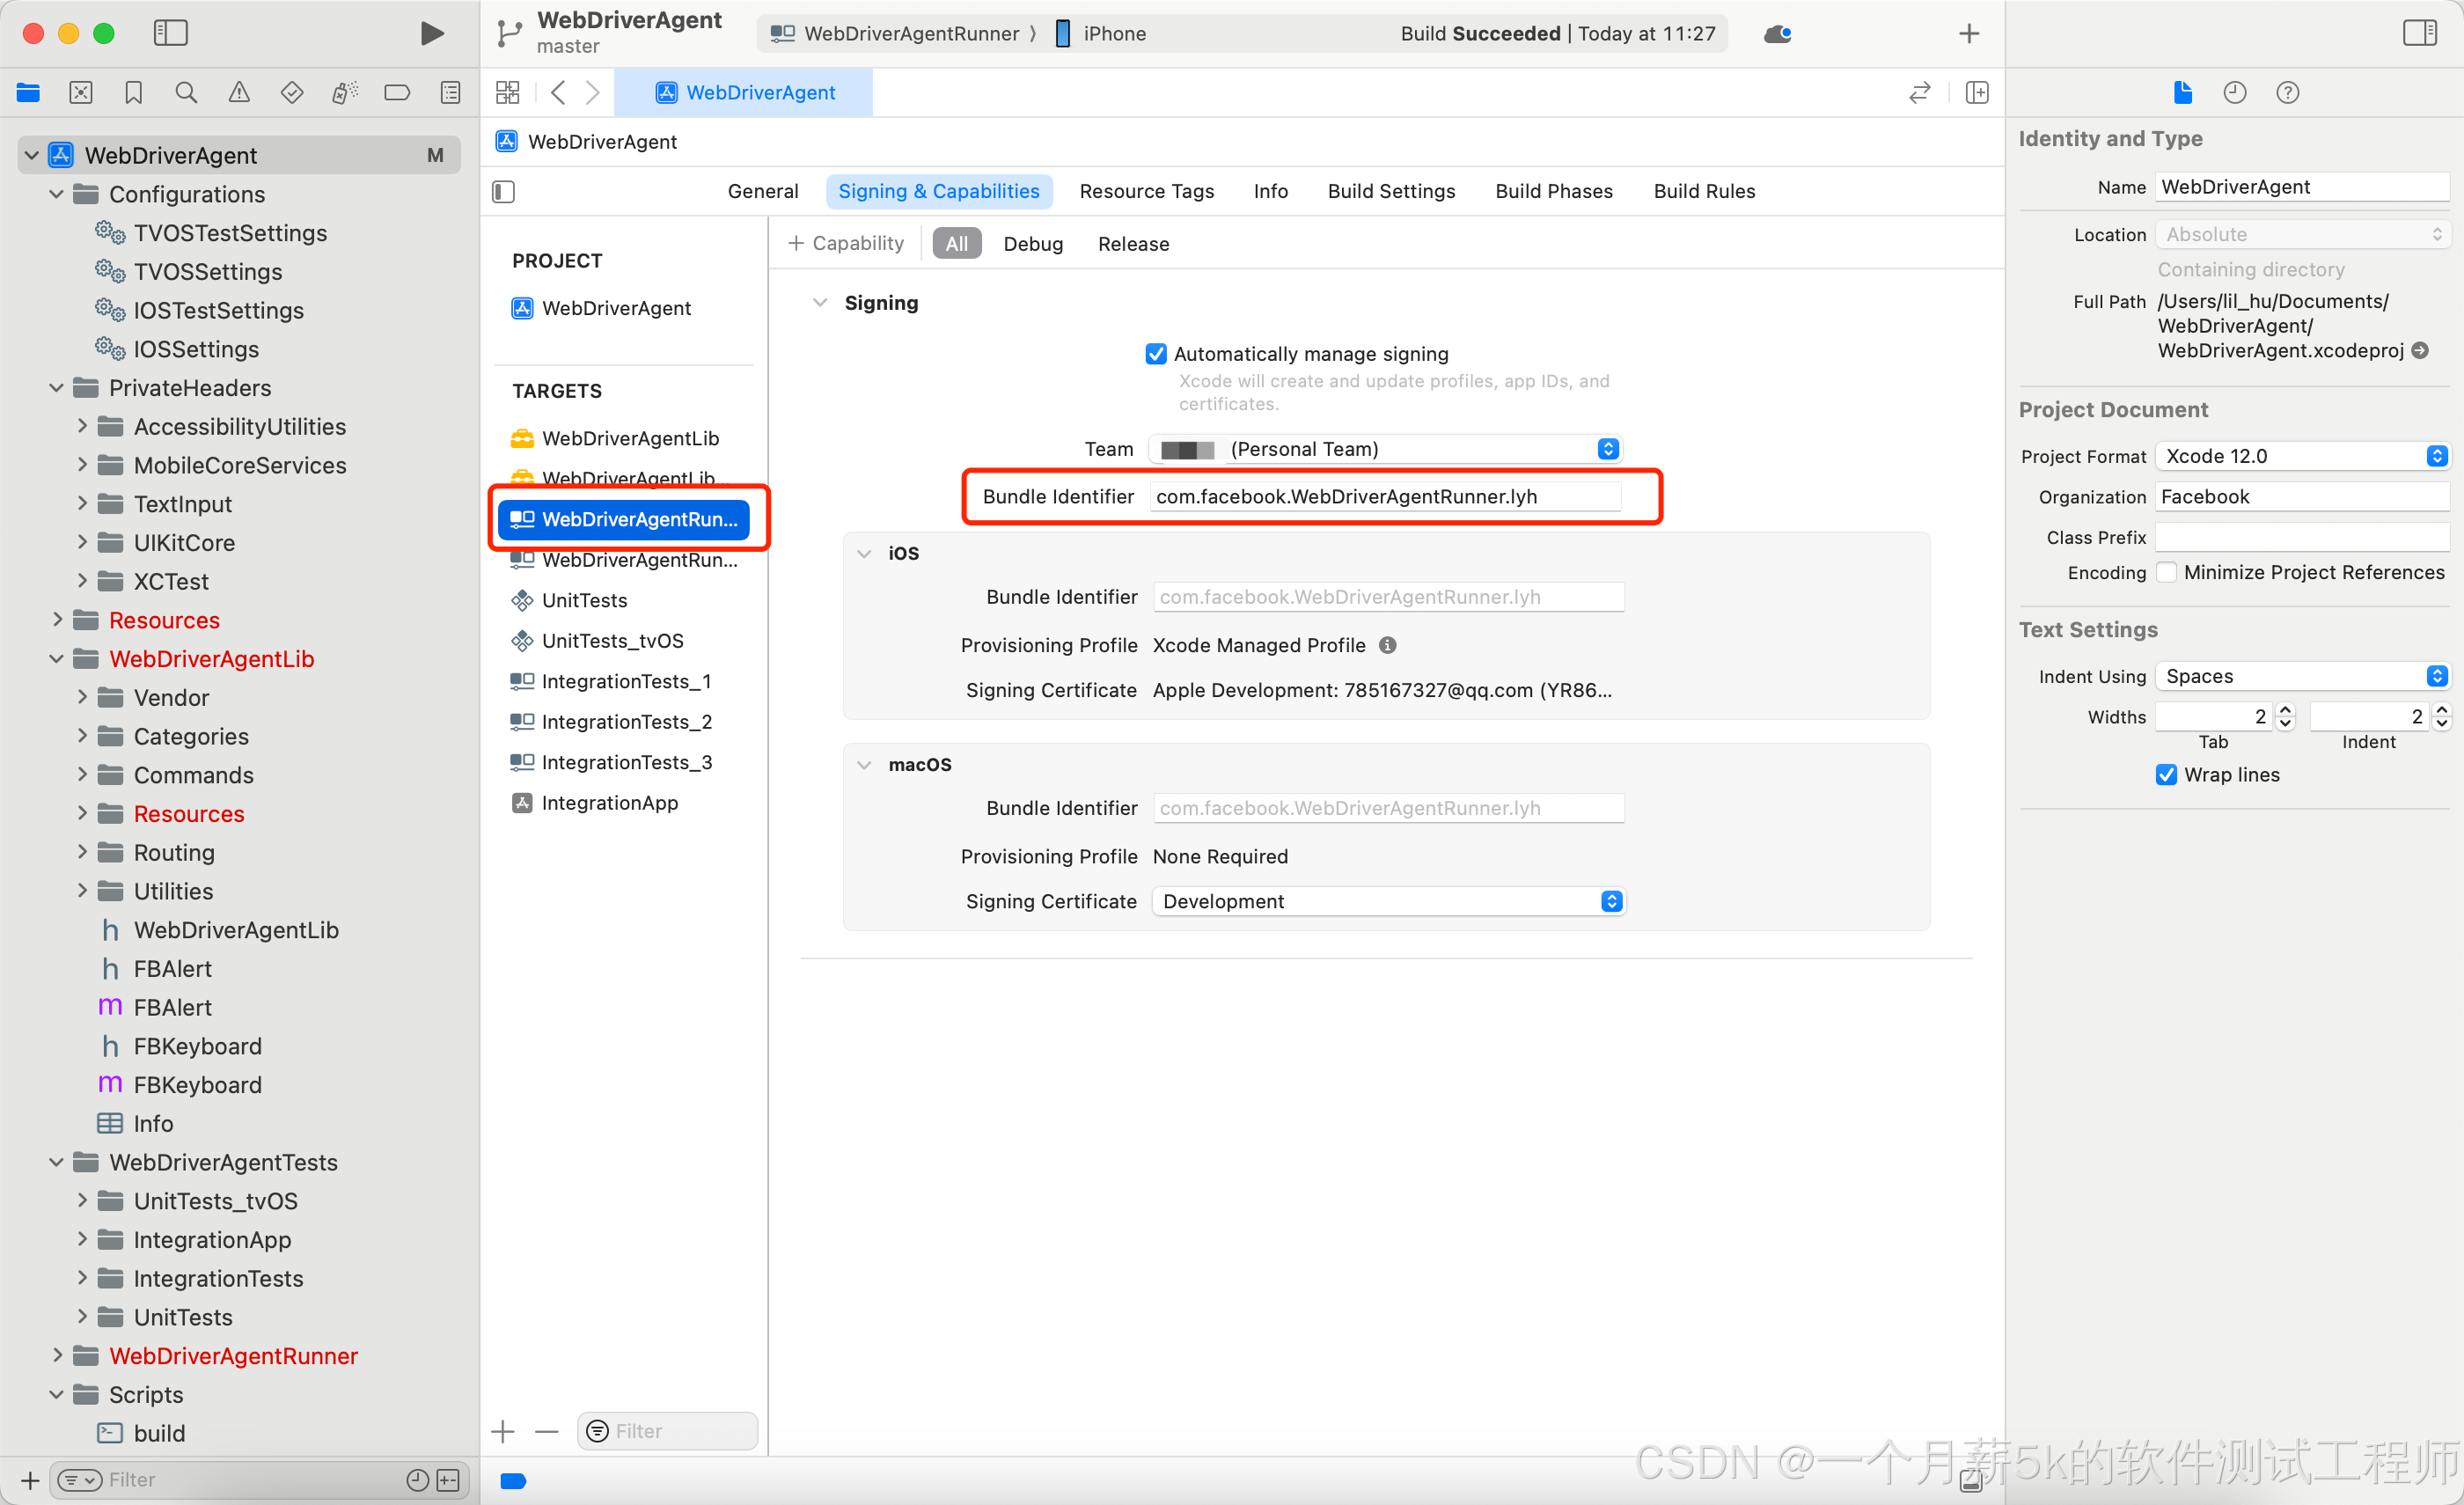Collapse the Configurations folder
The height and width of the screenshot is (1505, 2464).
coord(56,194)
